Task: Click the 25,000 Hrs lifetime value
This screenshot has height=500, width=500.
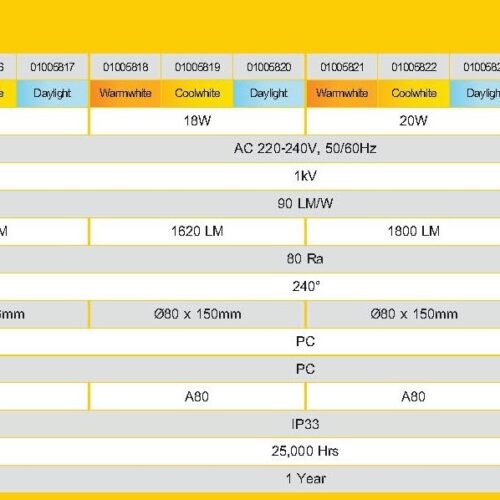Action: point(305,451)
